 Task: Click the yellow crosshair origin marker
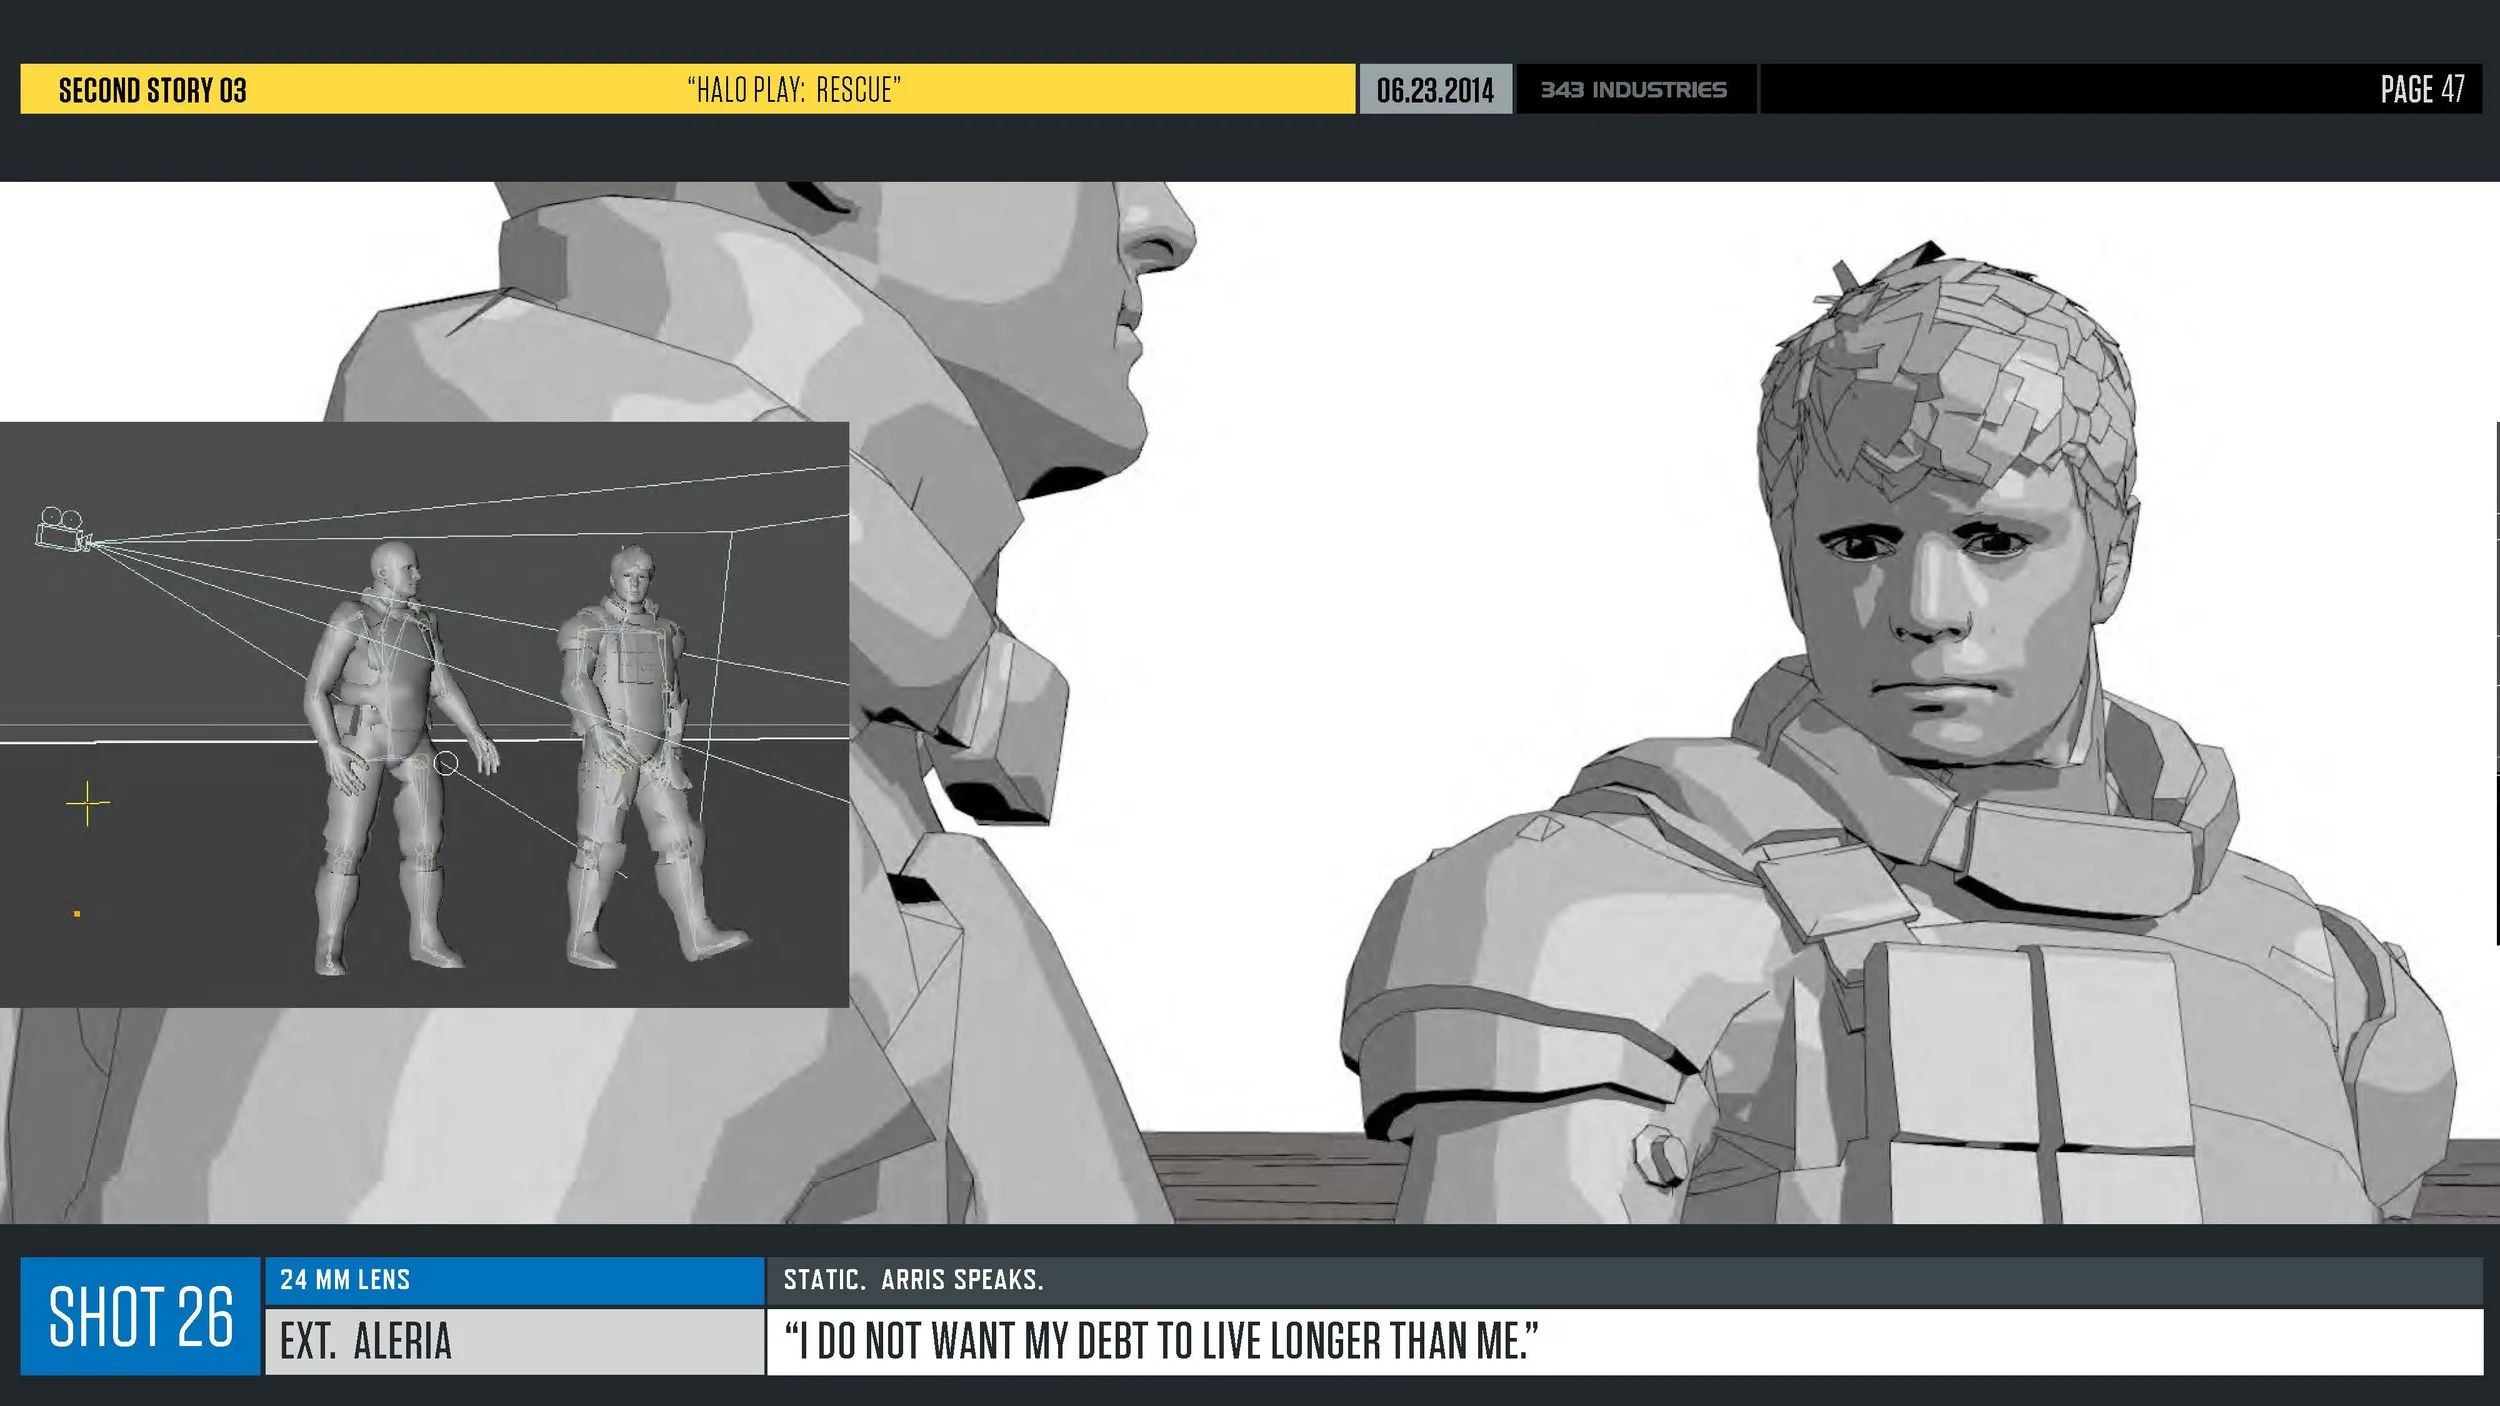coord(88,804)
